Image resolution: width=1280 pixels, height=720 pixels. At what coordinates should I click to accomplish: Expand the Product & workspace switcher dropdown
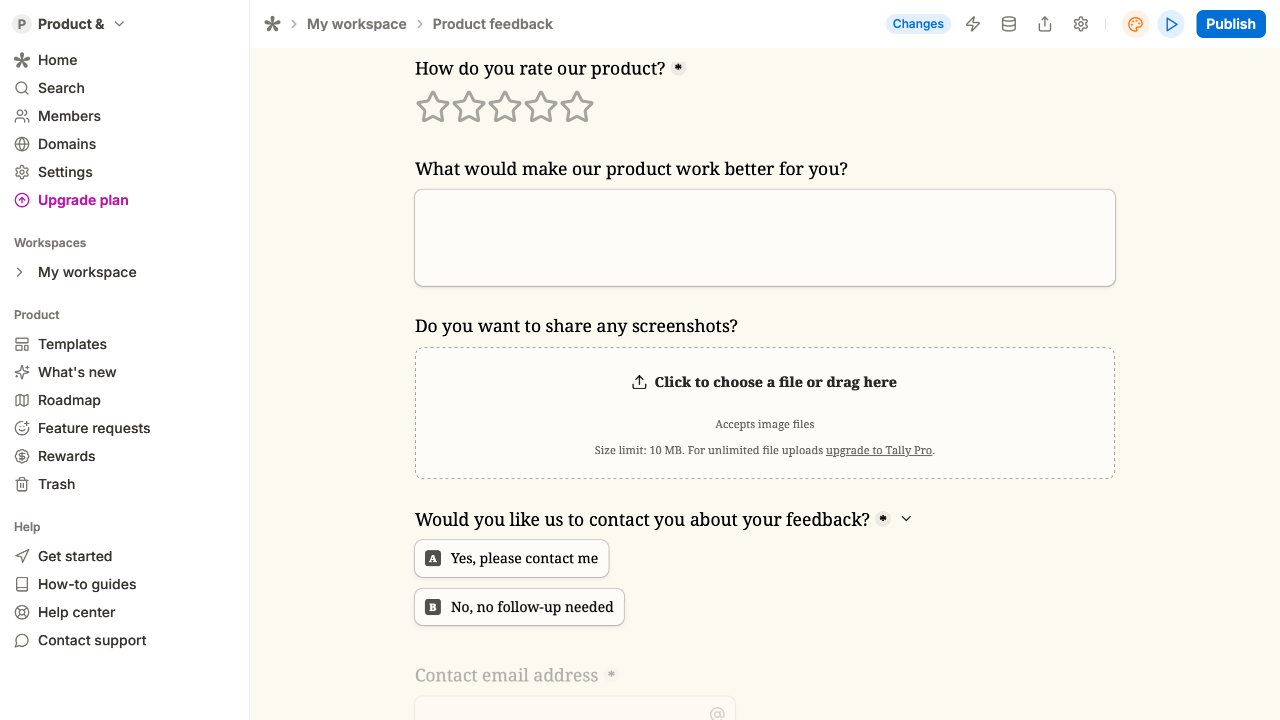[119, 24]
